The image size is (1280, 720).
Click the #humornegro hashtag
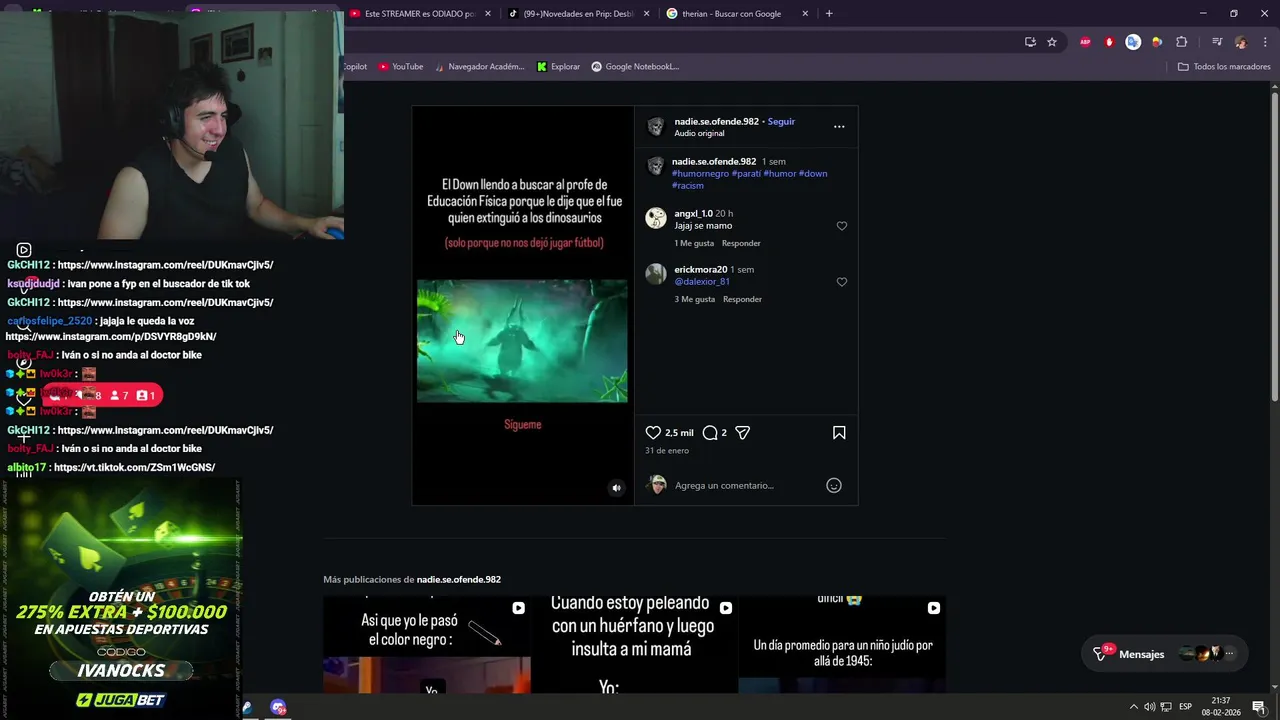tap(700, 174)
